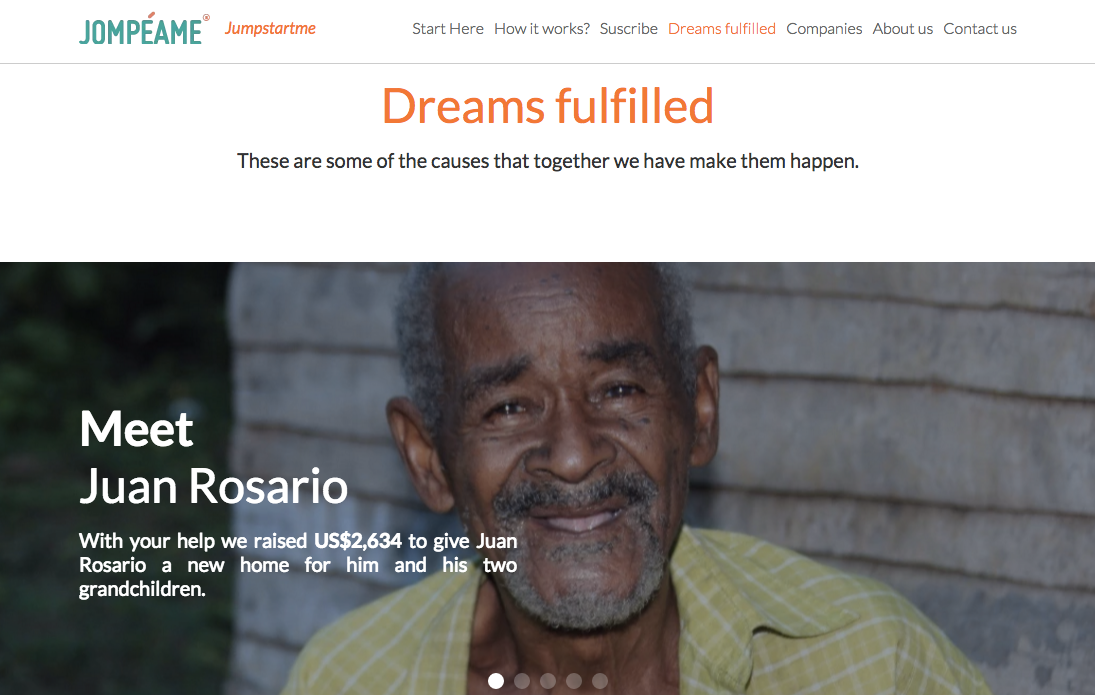Jump to the fourth carousel slide dot
This screenshot has height=695, width=1095.
[x=574, y=681]
